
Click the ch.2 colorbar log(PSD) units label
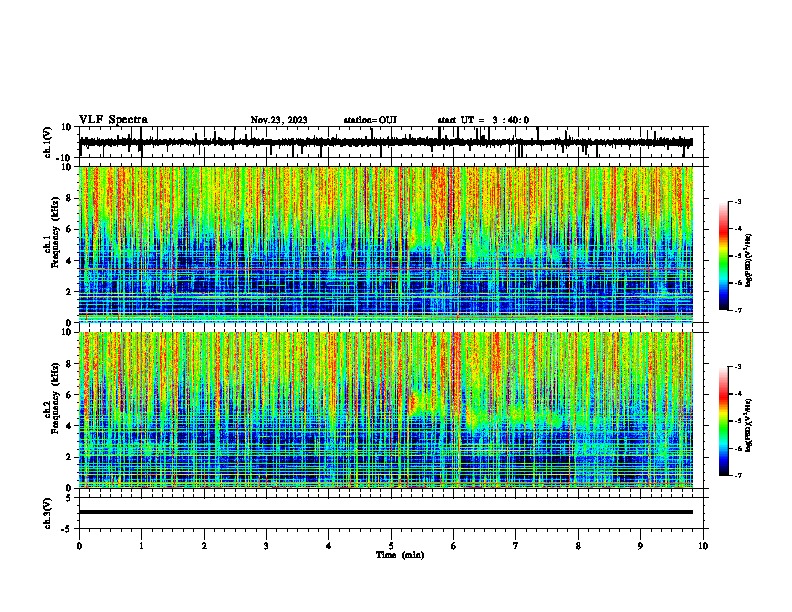tap(748, 425)
